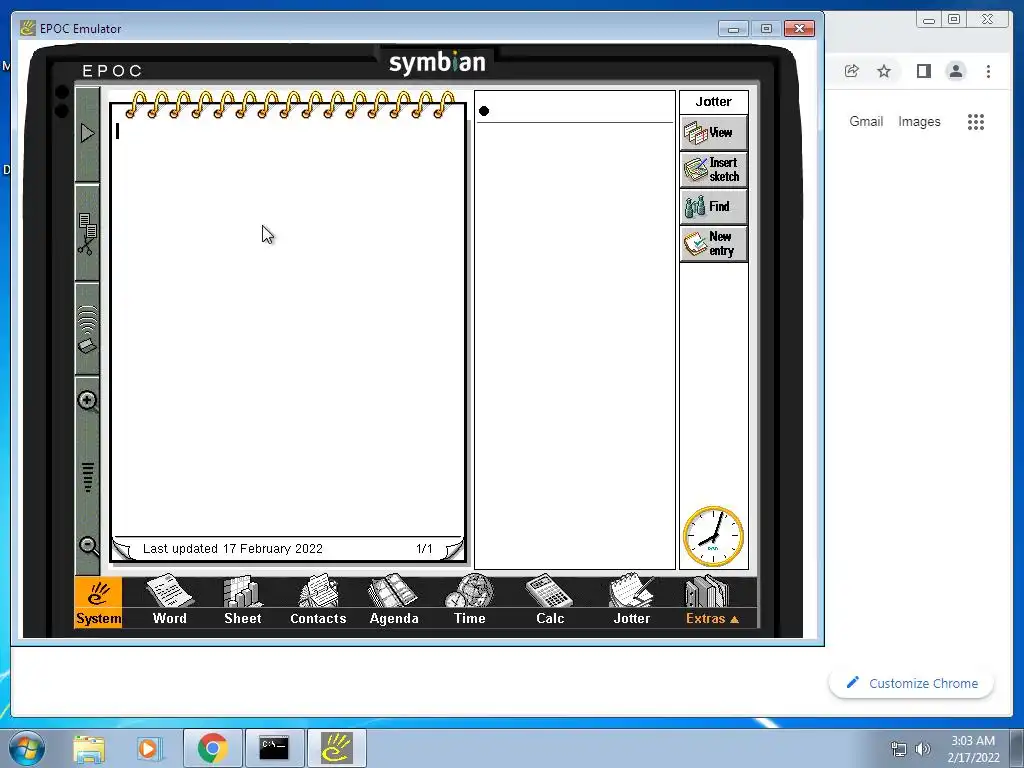Viewport: 1024px width, 768px height.
Task: Open Chrome profile avatar
Action: tap(955, 71)
